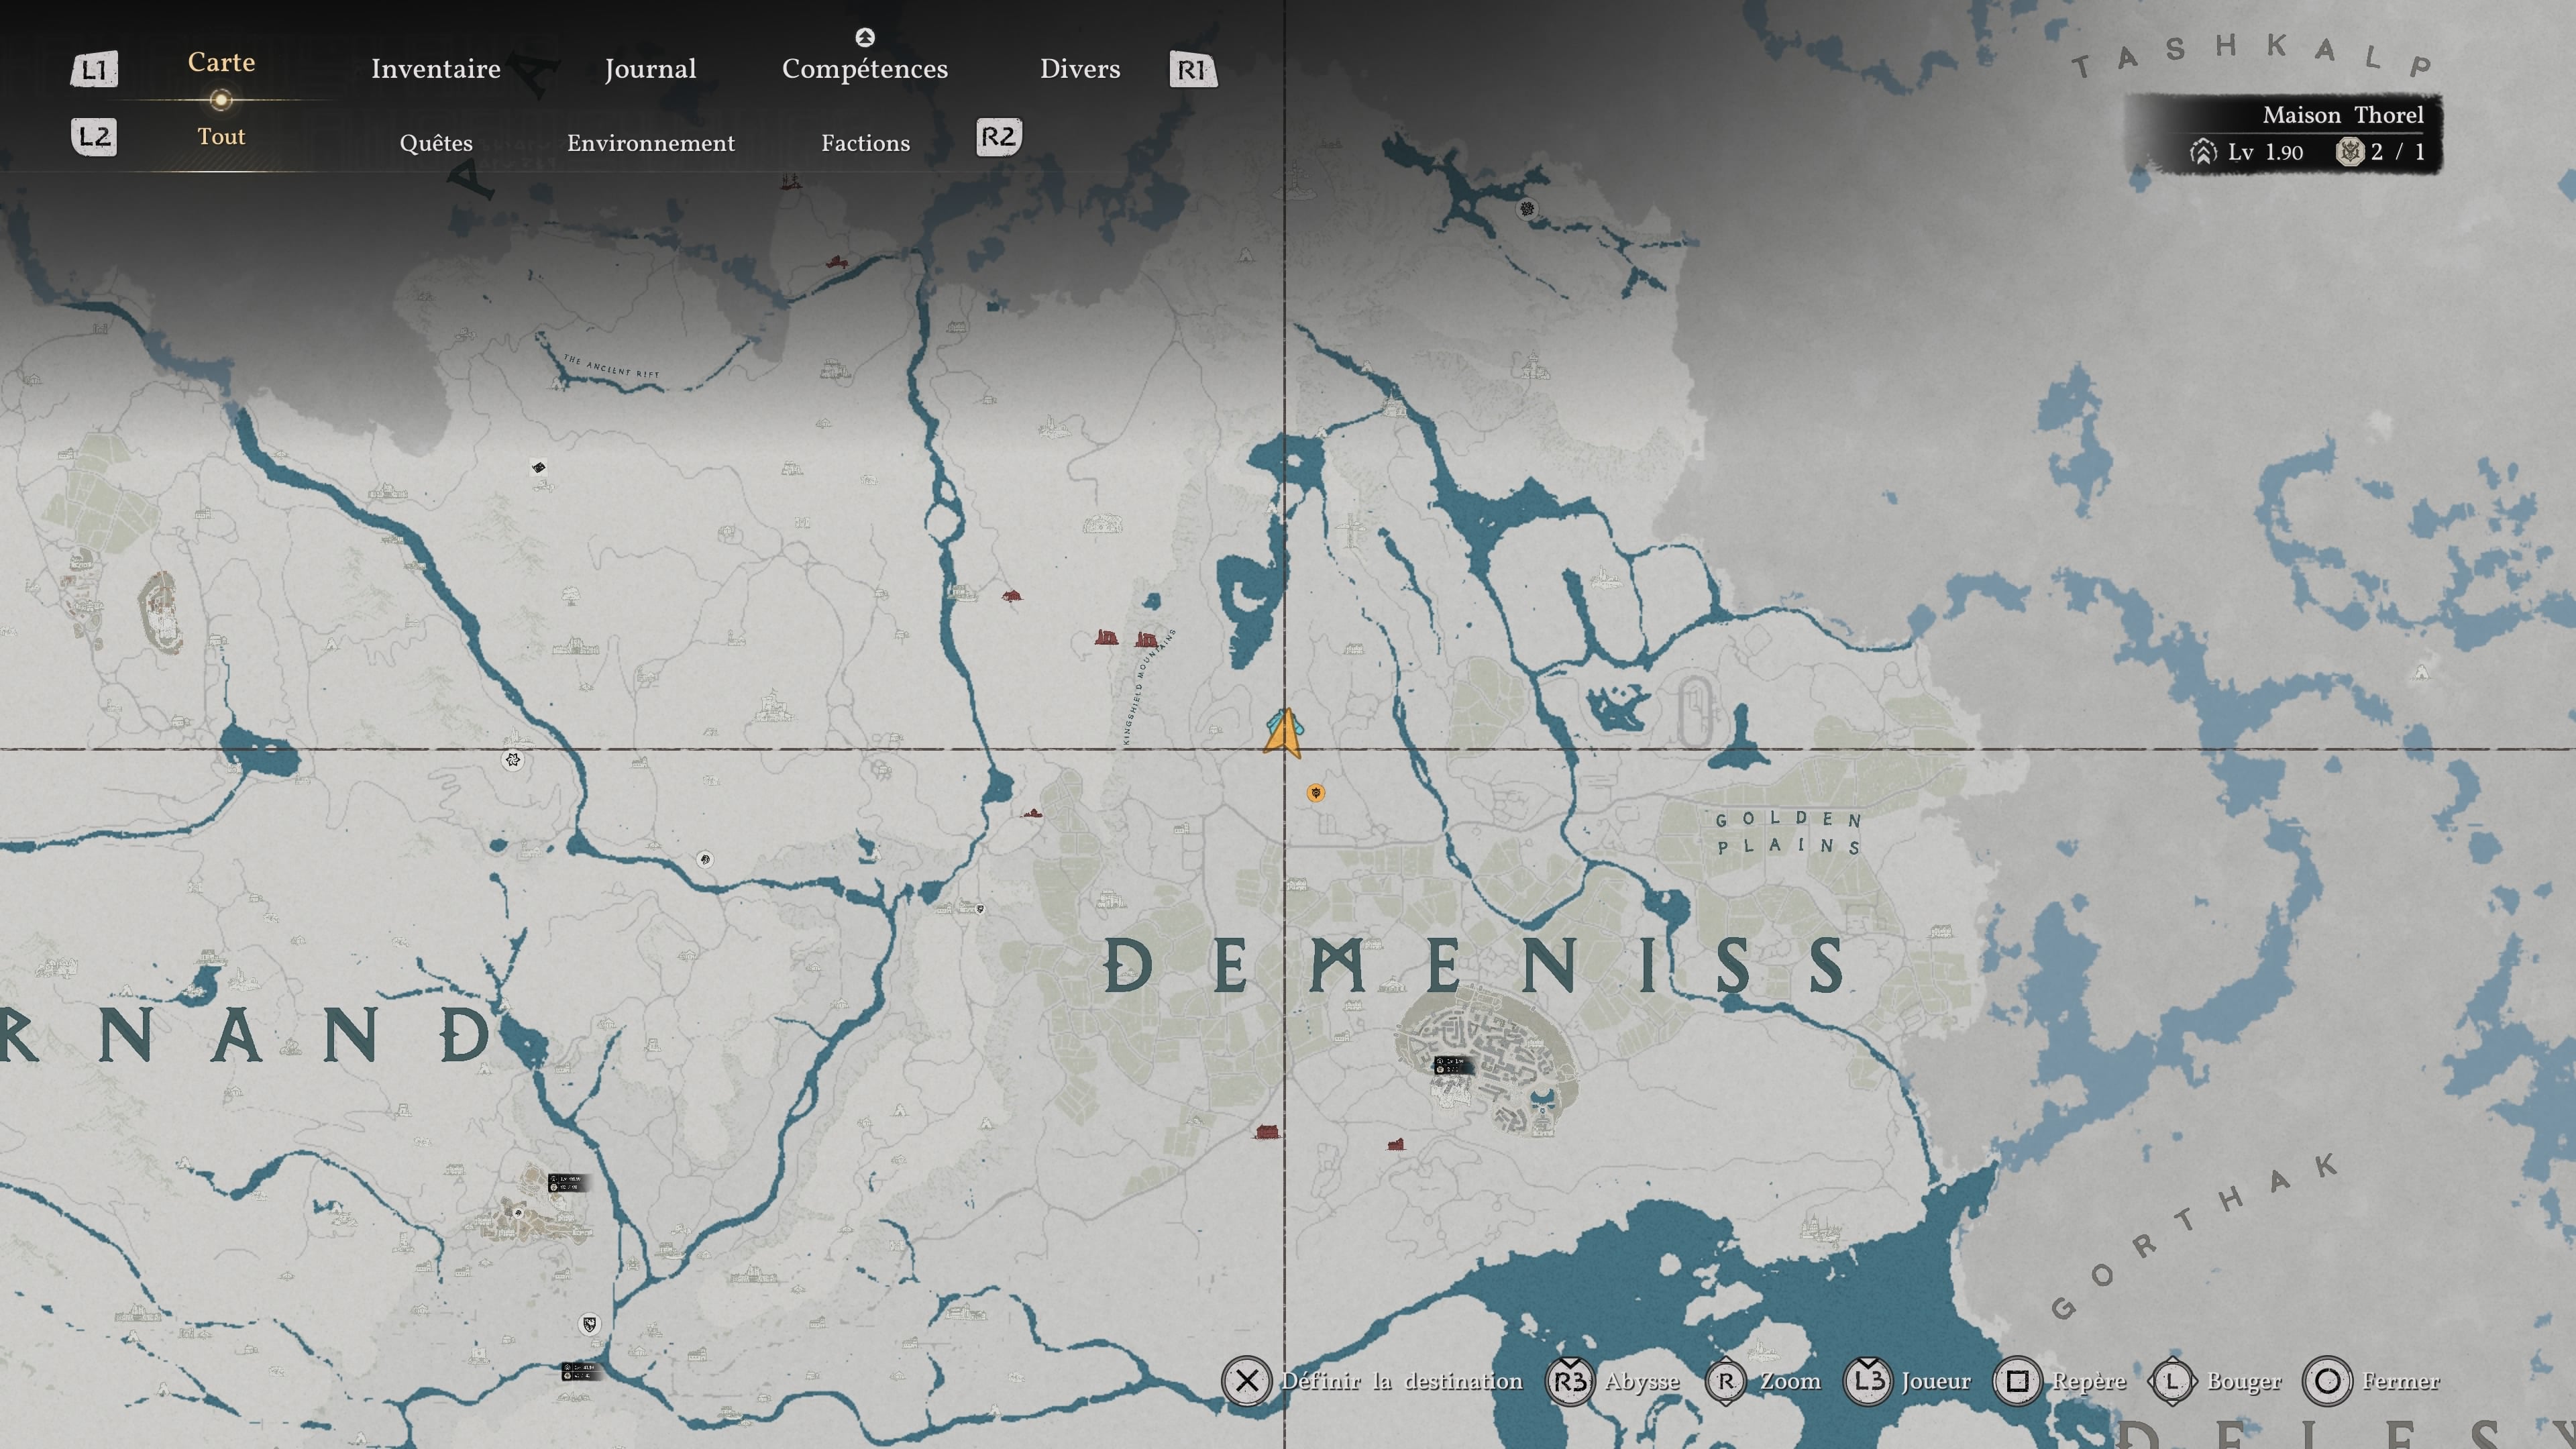Image resolution: width=2576 pixels, height=1449 pixels.
Task: Switch the filter to Factions
Action: click(x=866, y=143)
